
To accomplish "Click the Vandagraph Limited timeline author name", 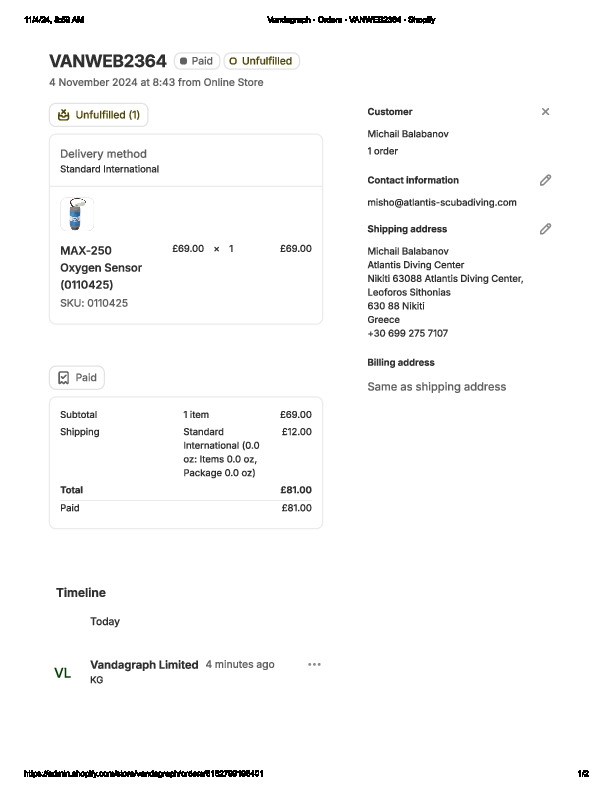I will (144, 664).
